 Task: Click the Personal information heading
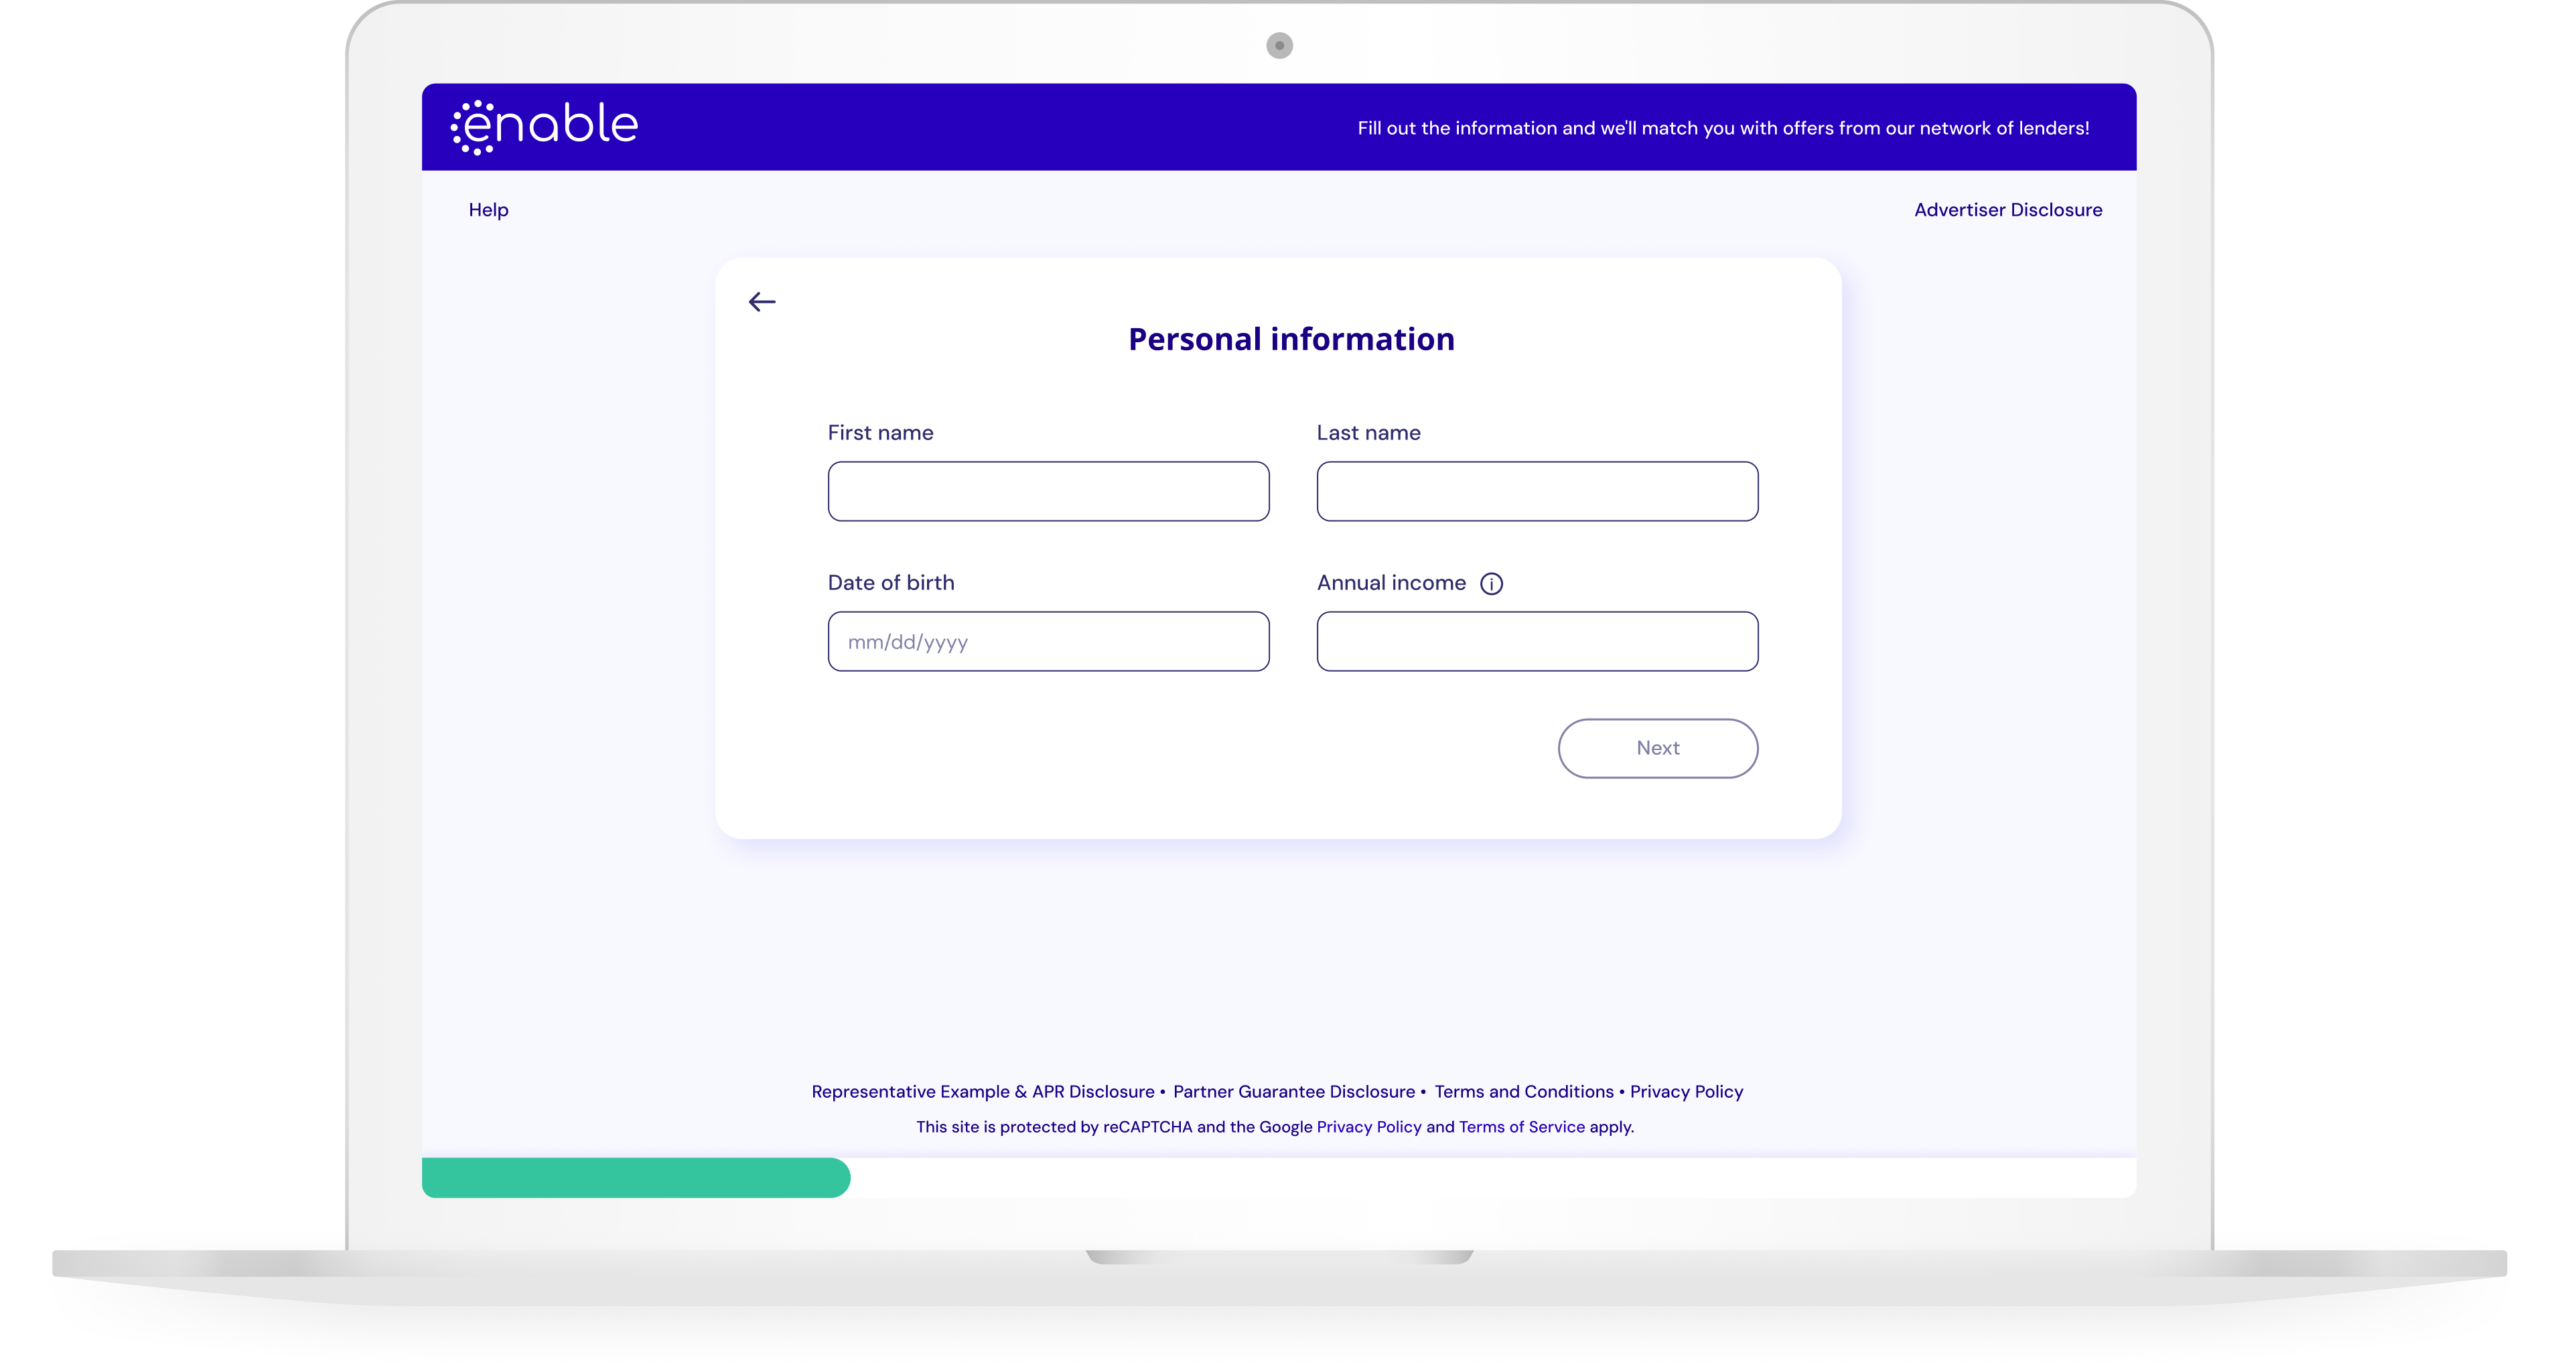click(1291, 340)
